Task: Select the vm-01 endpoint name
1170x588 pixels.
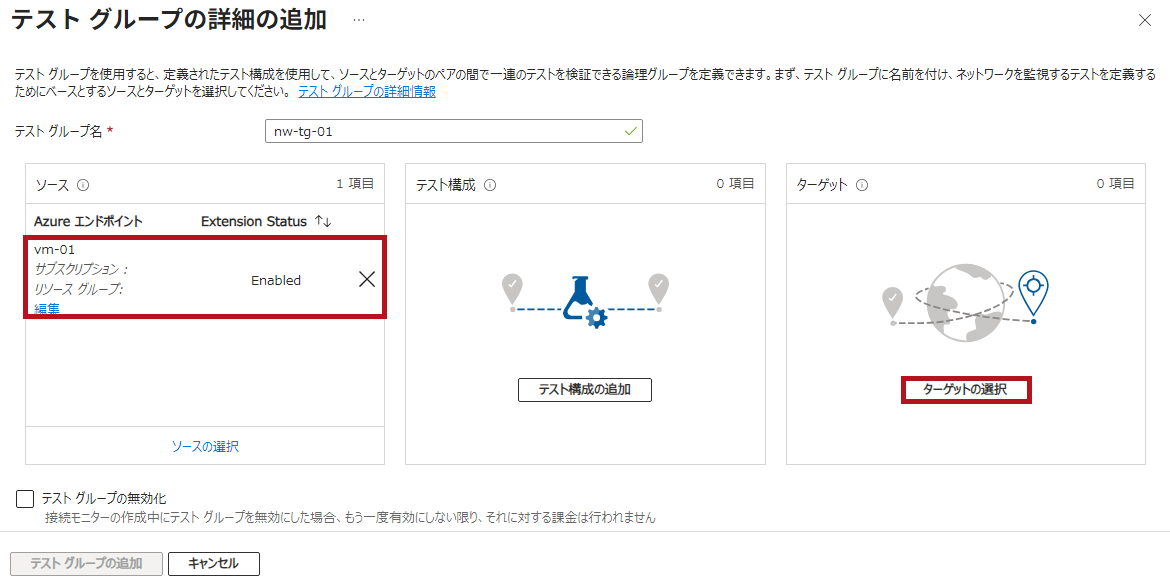Action: coord(54,249)
